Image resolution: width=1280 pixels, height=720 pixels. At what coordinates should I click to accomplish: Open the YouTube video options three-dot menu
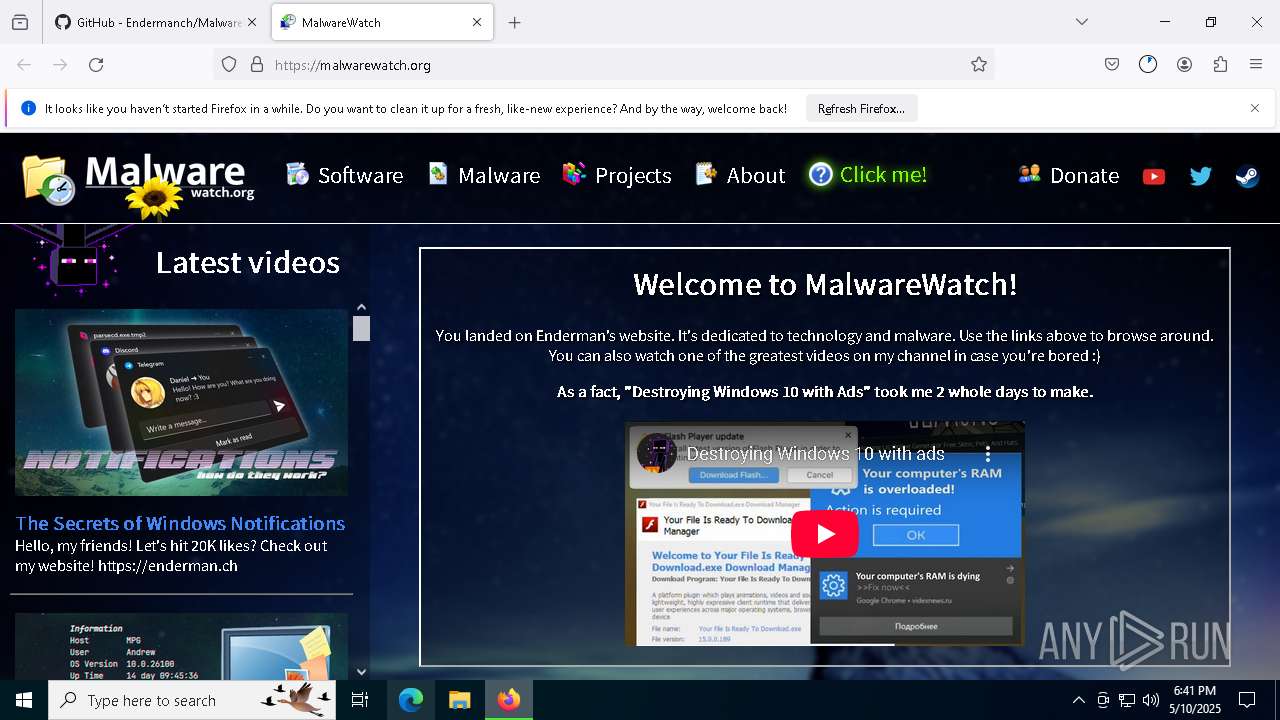point(988,454)
